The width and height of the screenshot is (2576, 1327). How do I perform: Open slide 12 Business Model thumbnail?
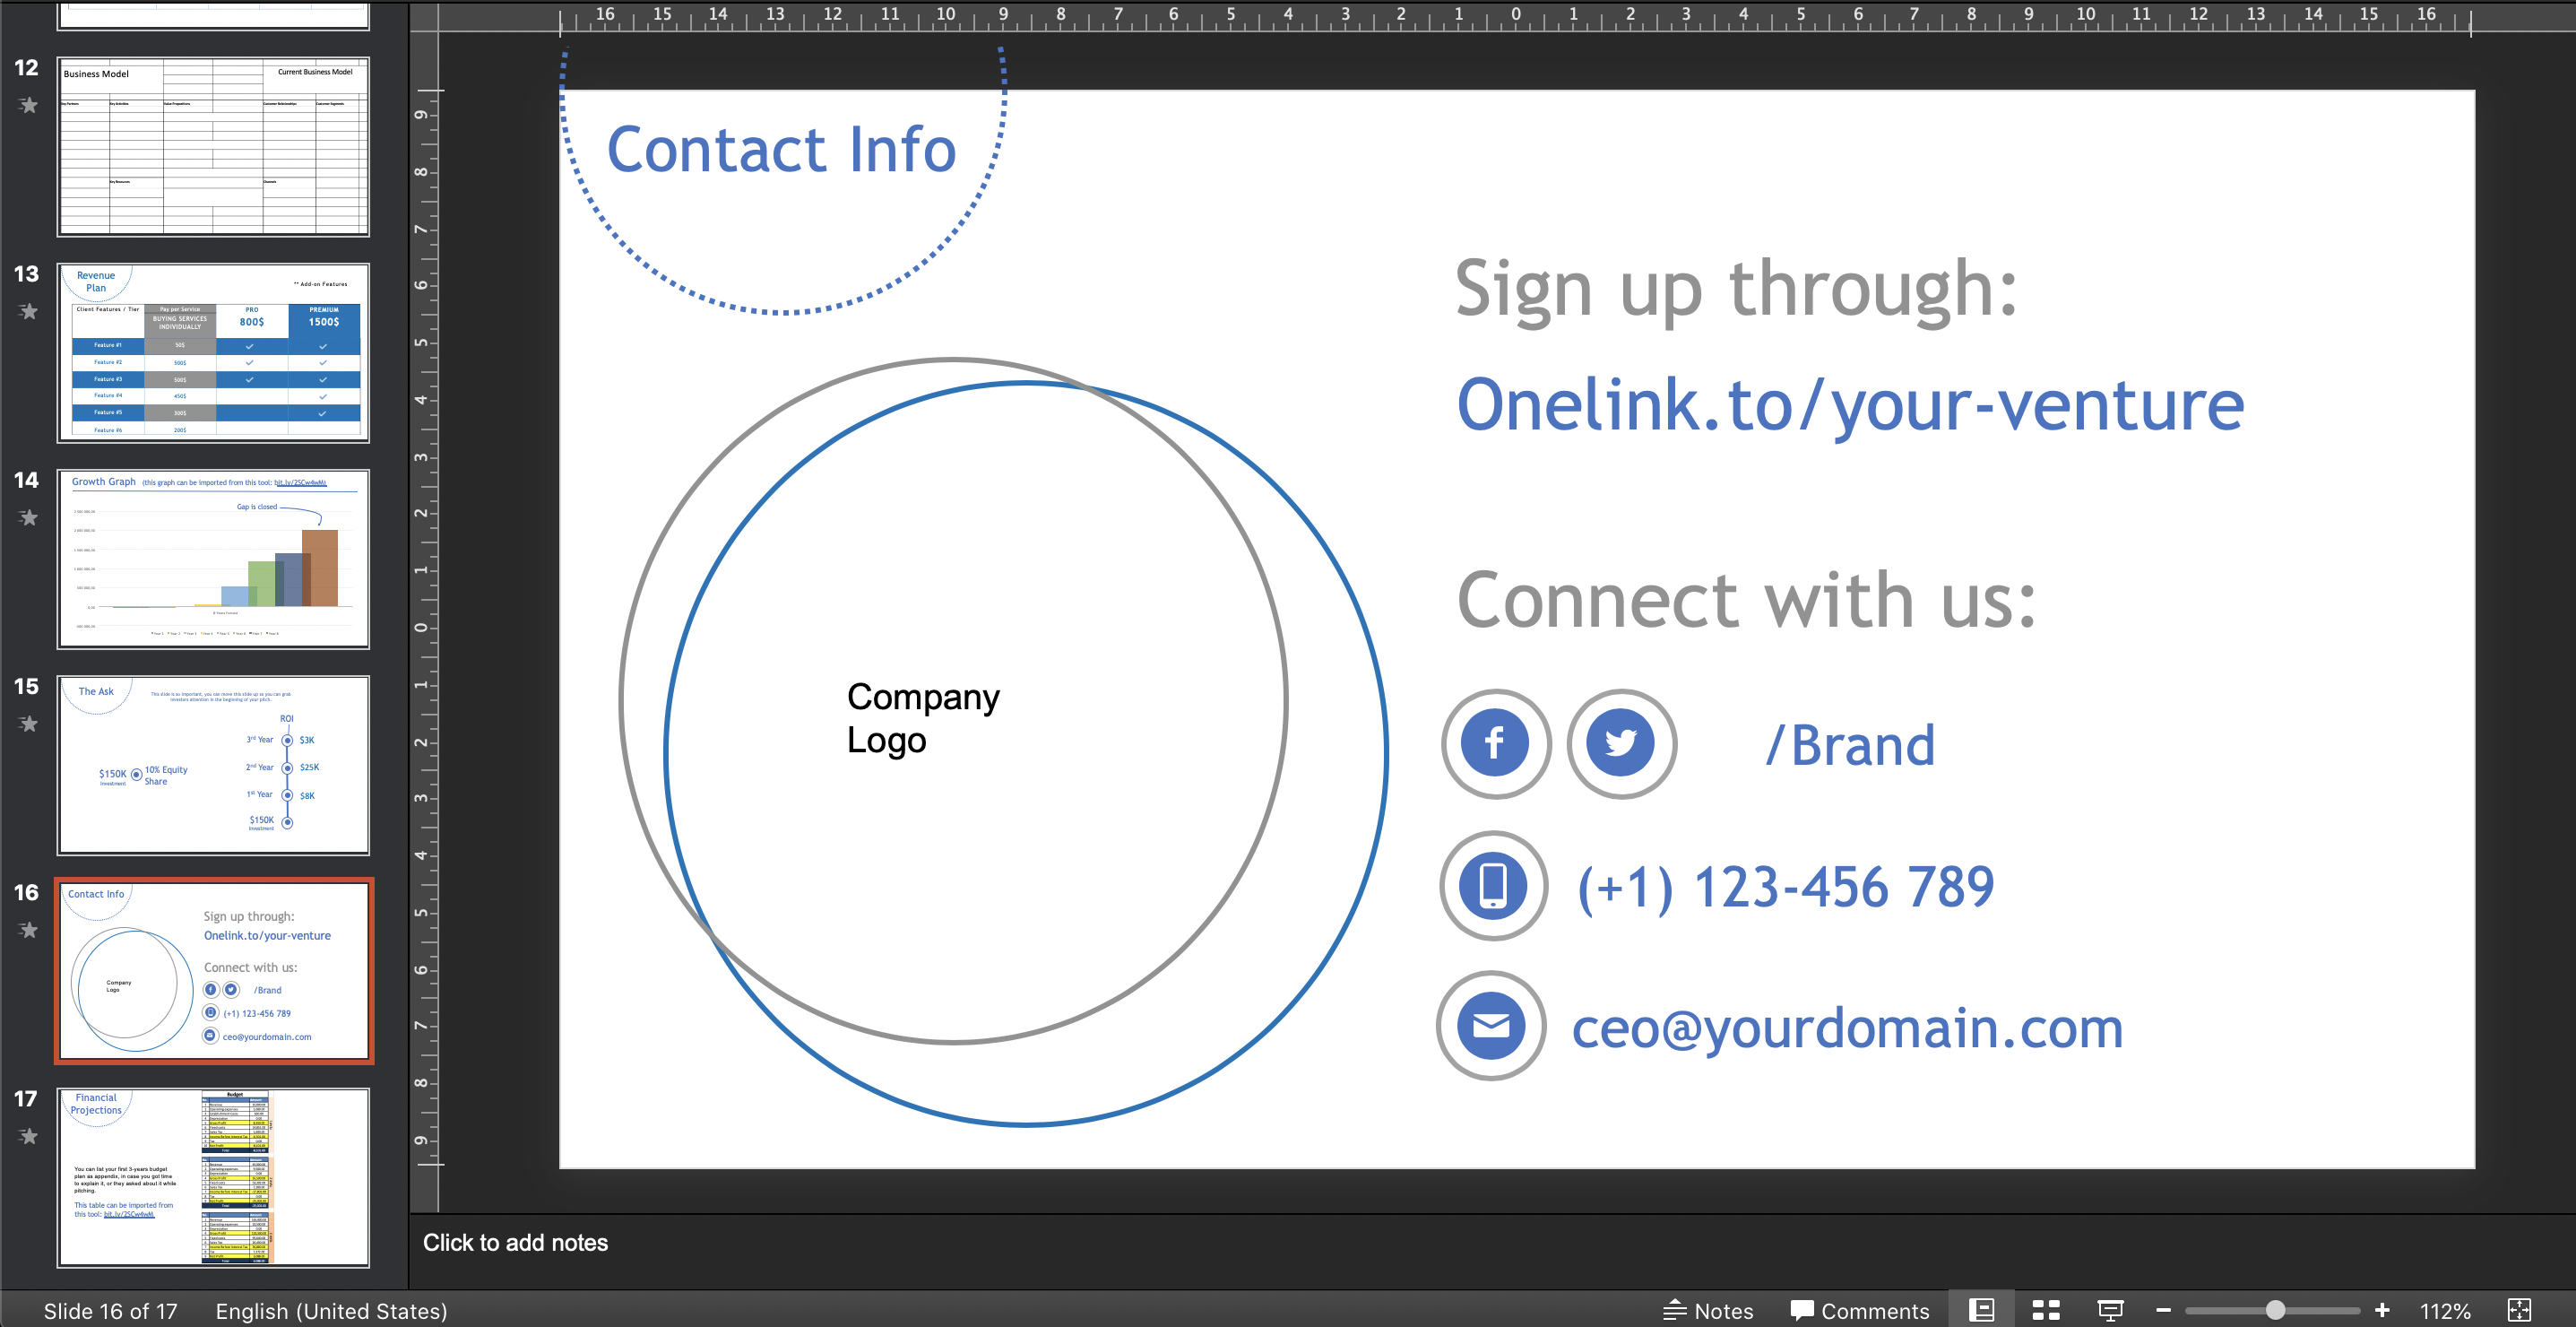[214, 146]
